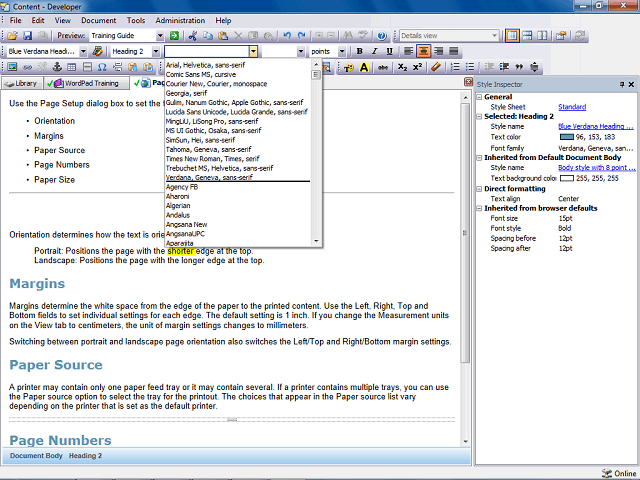
Task: Click the properties icon beside layout buttons
Action: [x=561, y=36]
